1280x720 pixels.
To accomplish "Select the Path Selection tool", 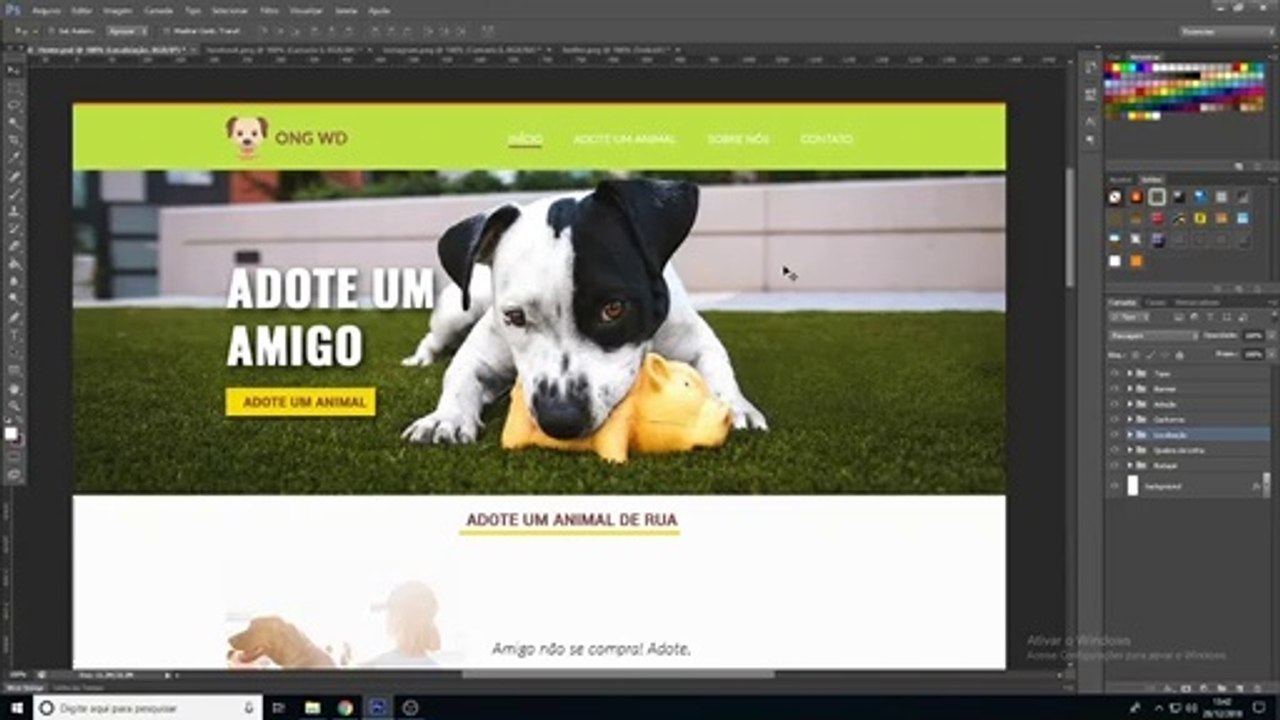I will 14,351.
